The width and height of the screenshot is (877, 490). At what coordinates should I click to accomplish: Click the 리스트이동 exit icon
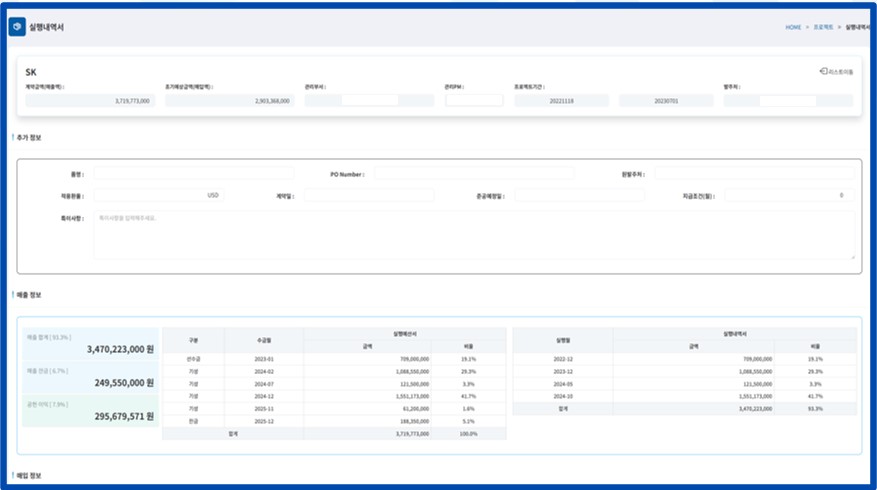point(823,72)
